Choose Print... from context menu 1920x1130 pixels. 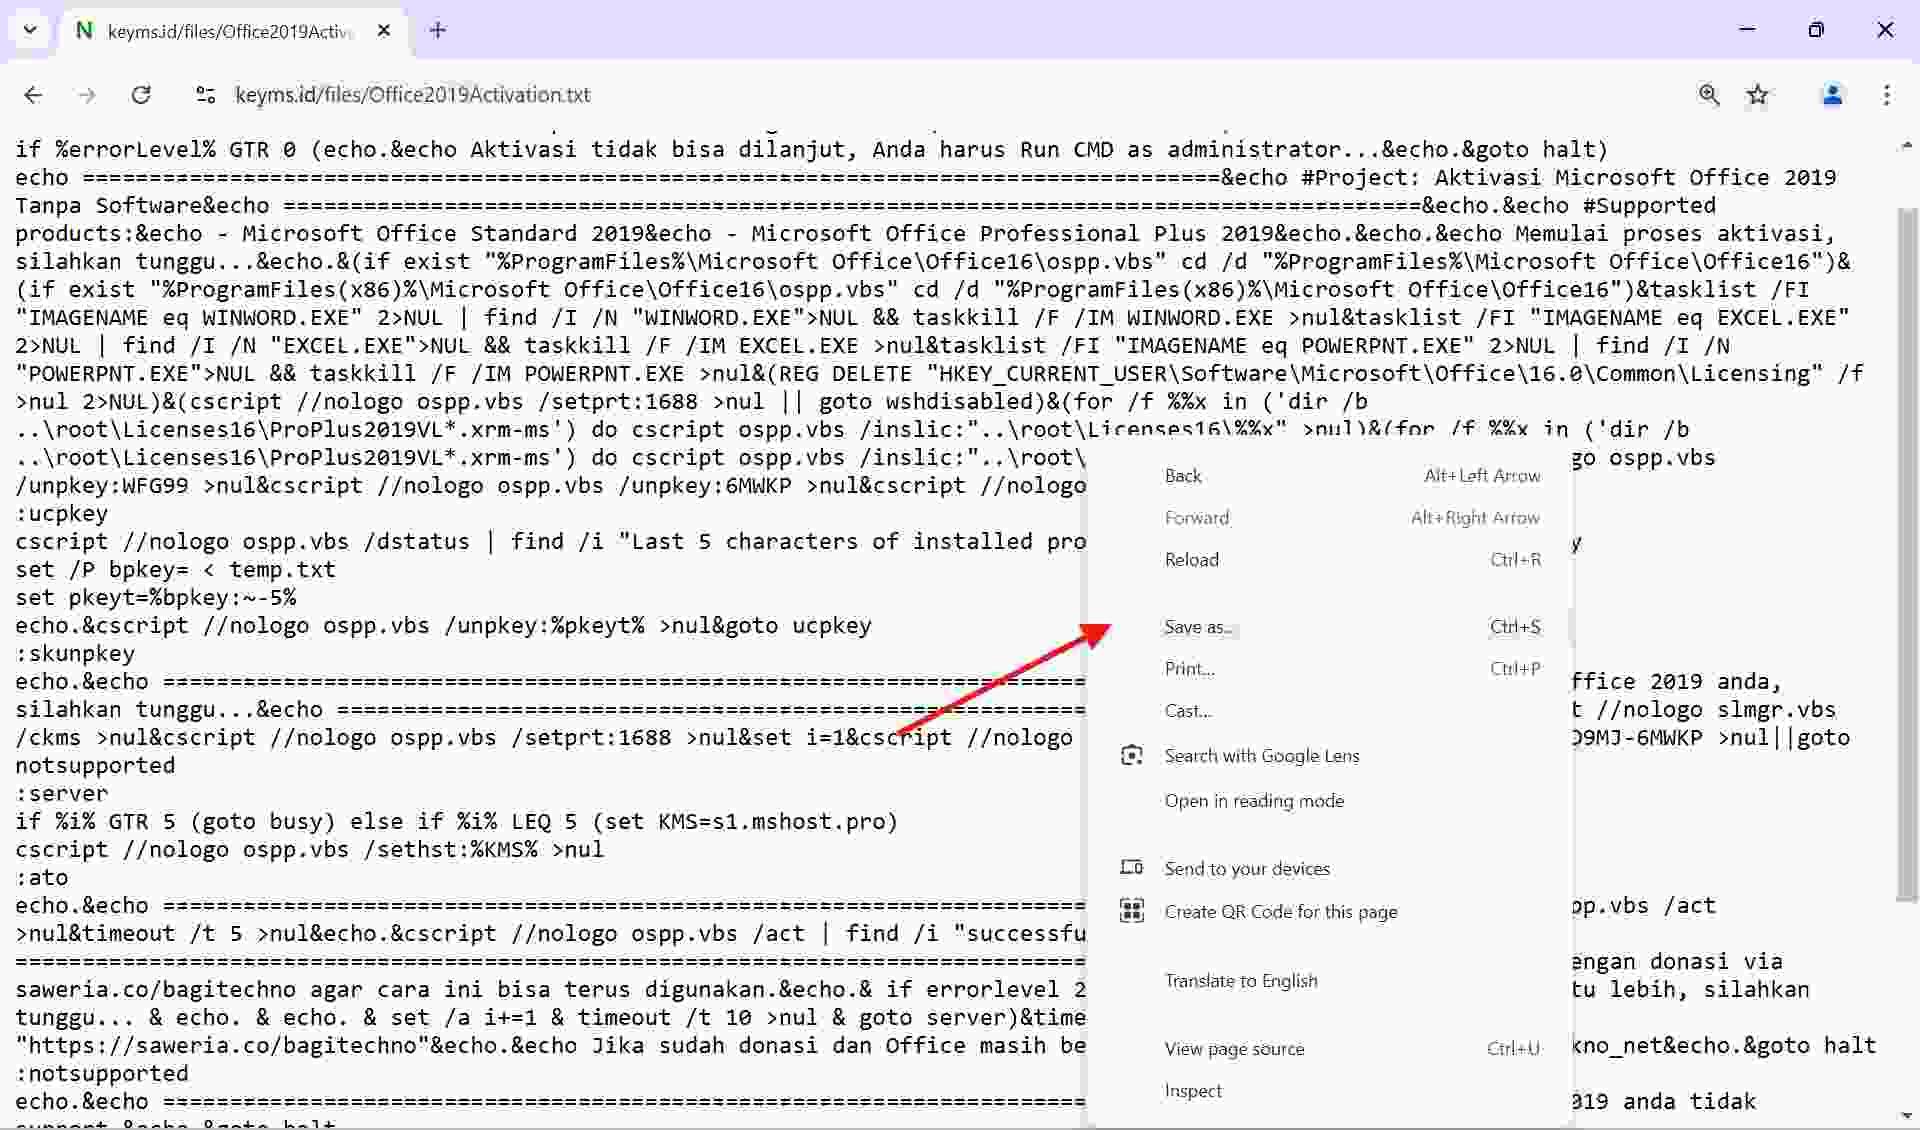pos(1190,669)
